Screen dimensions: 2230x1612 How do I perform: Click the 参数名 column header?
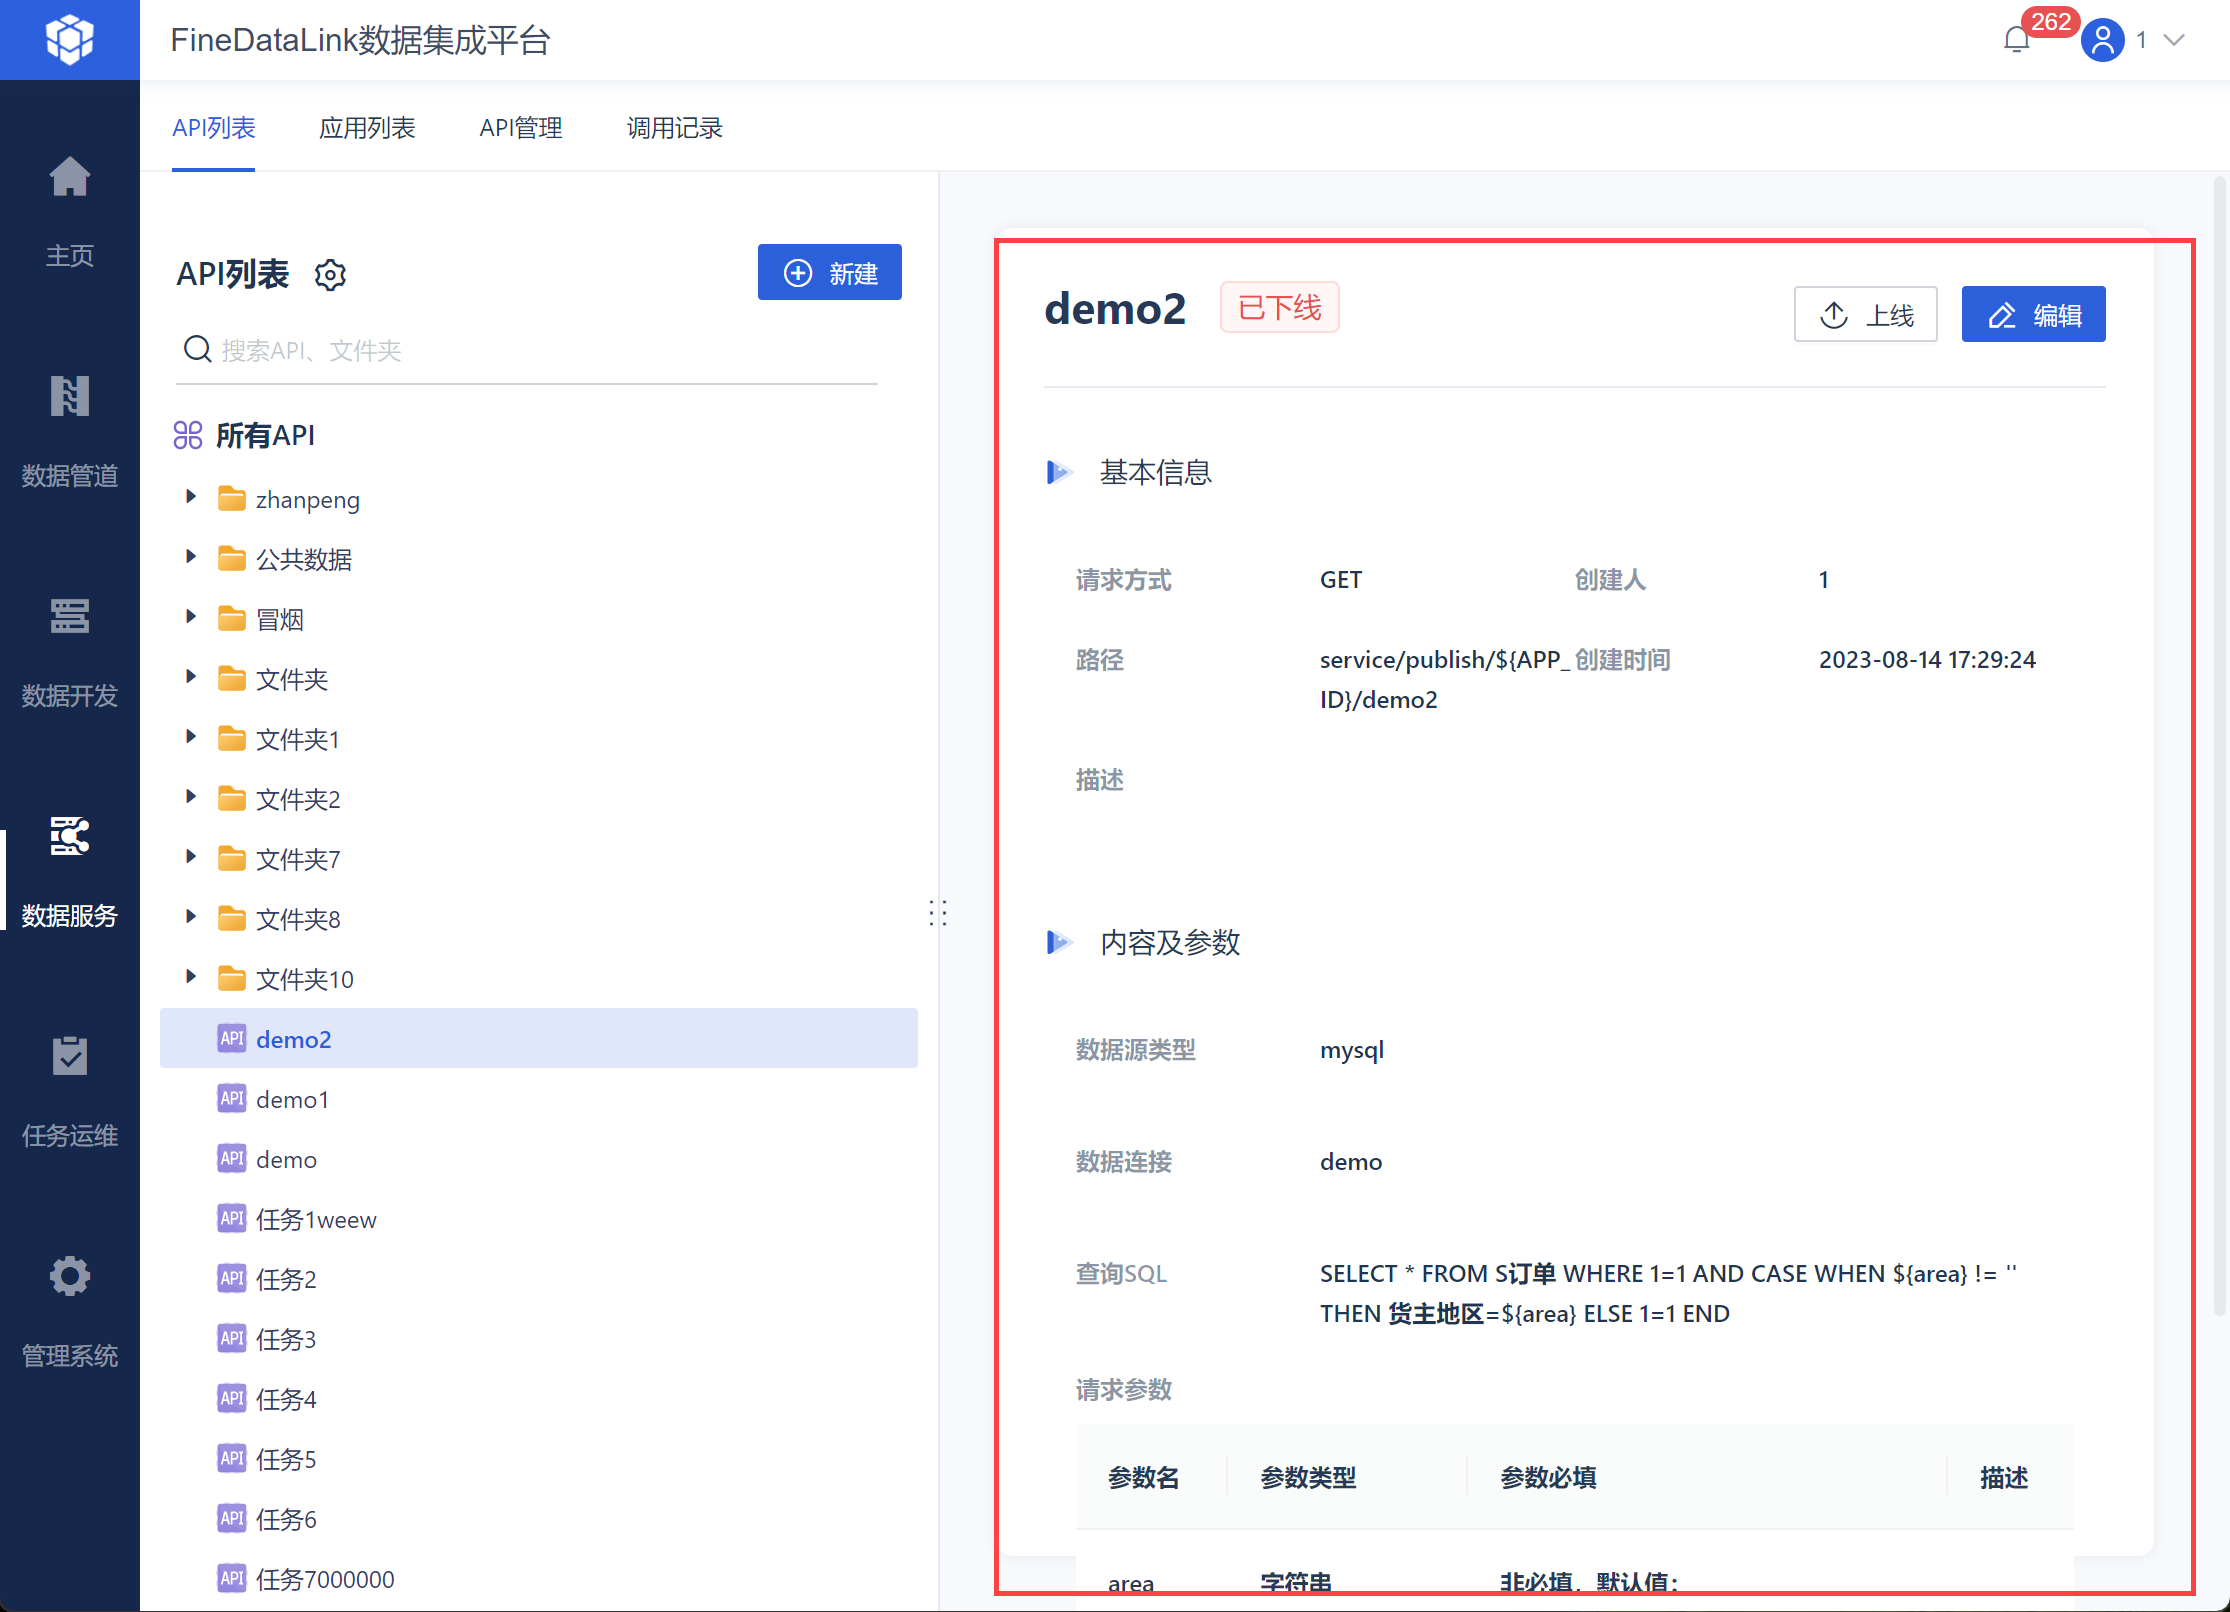(1143, 1477)
